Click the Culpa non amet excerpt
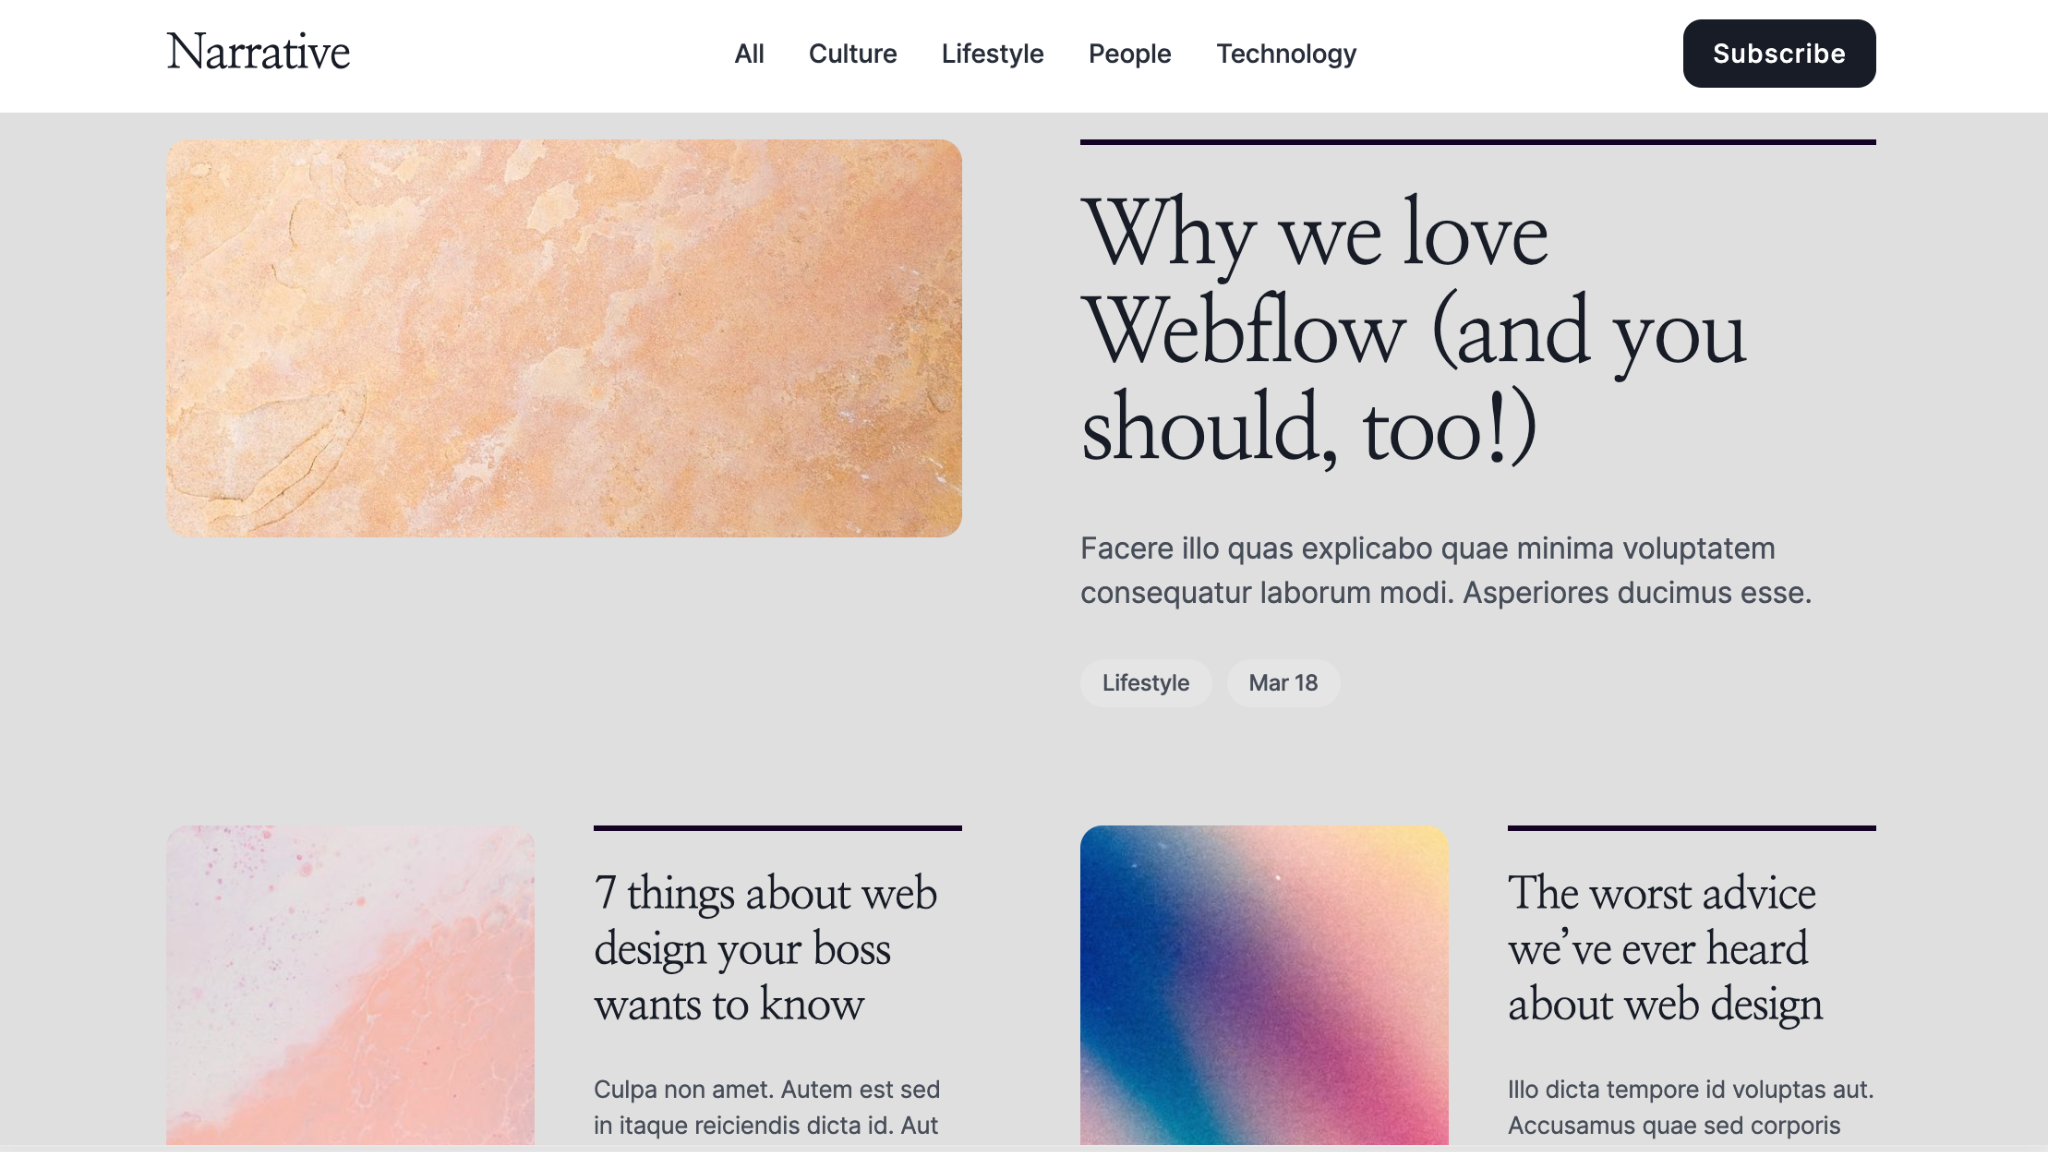The image size is (2048, 1152). tap(767, 1107)
